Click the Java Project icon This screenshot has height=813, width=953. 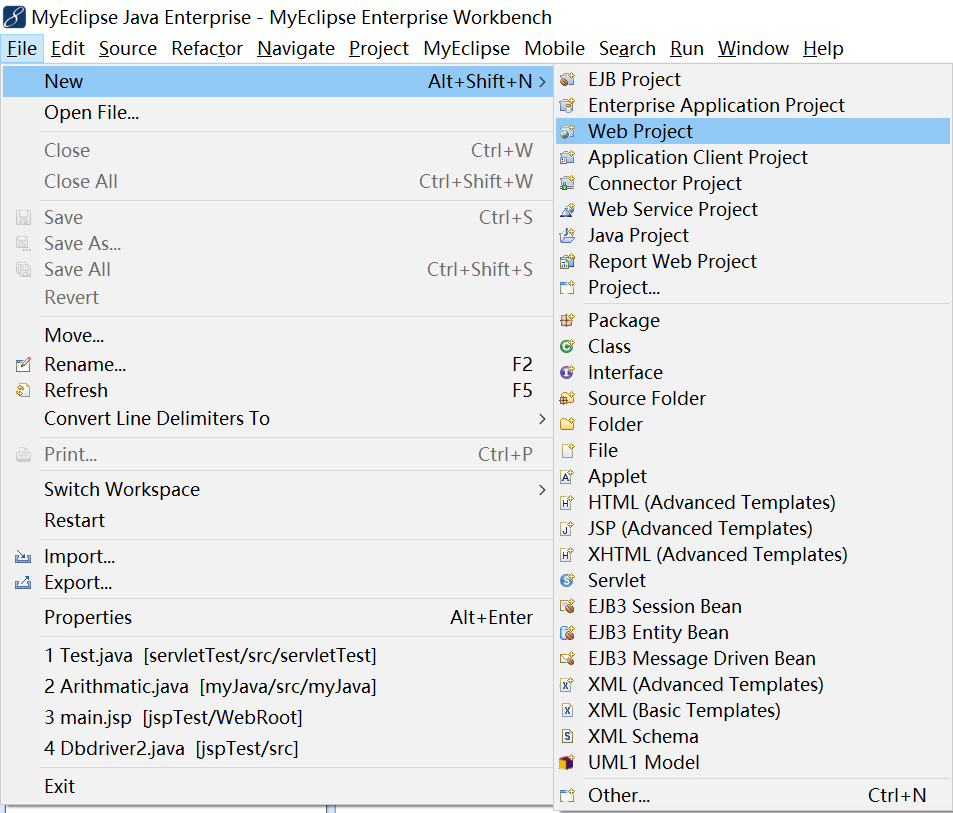pos(567,235)
